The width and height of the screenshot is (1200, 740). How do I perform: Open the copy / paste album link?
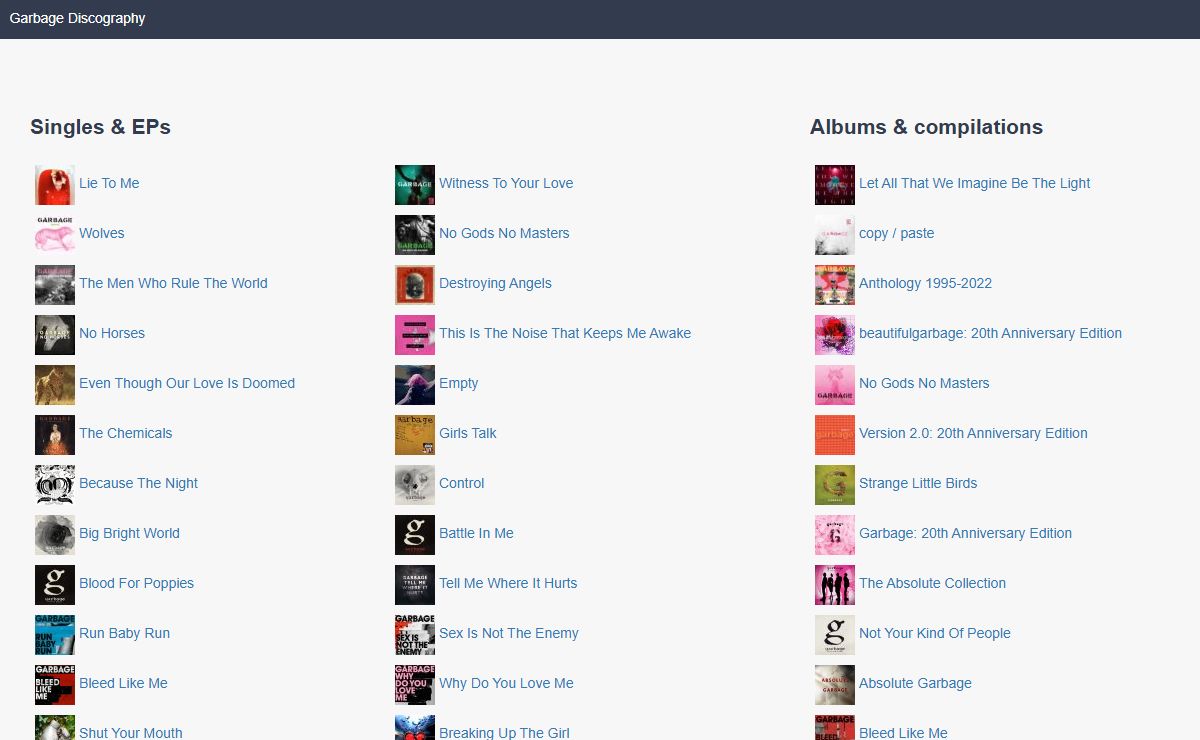(x=896, y=233)
